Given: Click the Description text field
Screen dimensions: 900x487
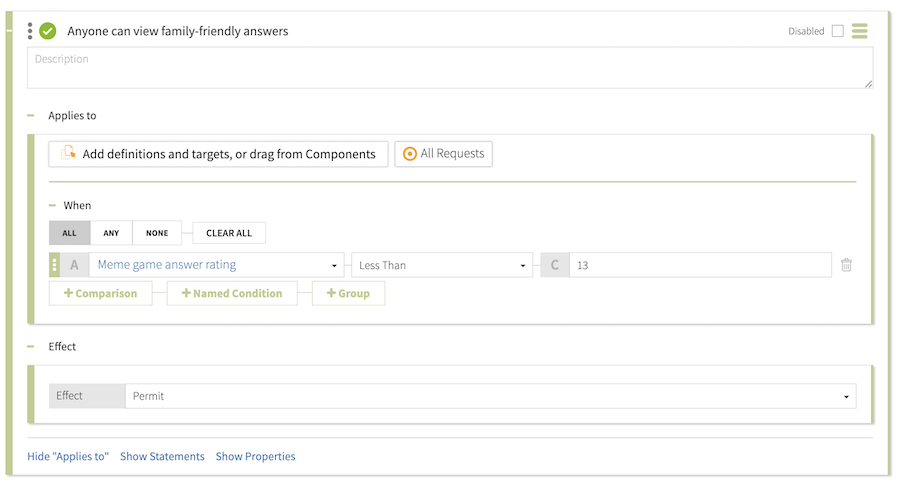Looking at the screenshot, I should (449, 67).
